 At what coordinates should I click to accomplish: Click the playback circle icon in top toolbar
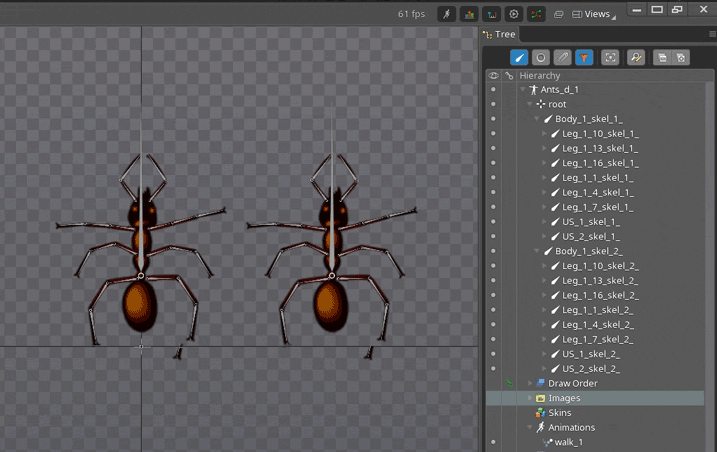click(x=514, y=14)
